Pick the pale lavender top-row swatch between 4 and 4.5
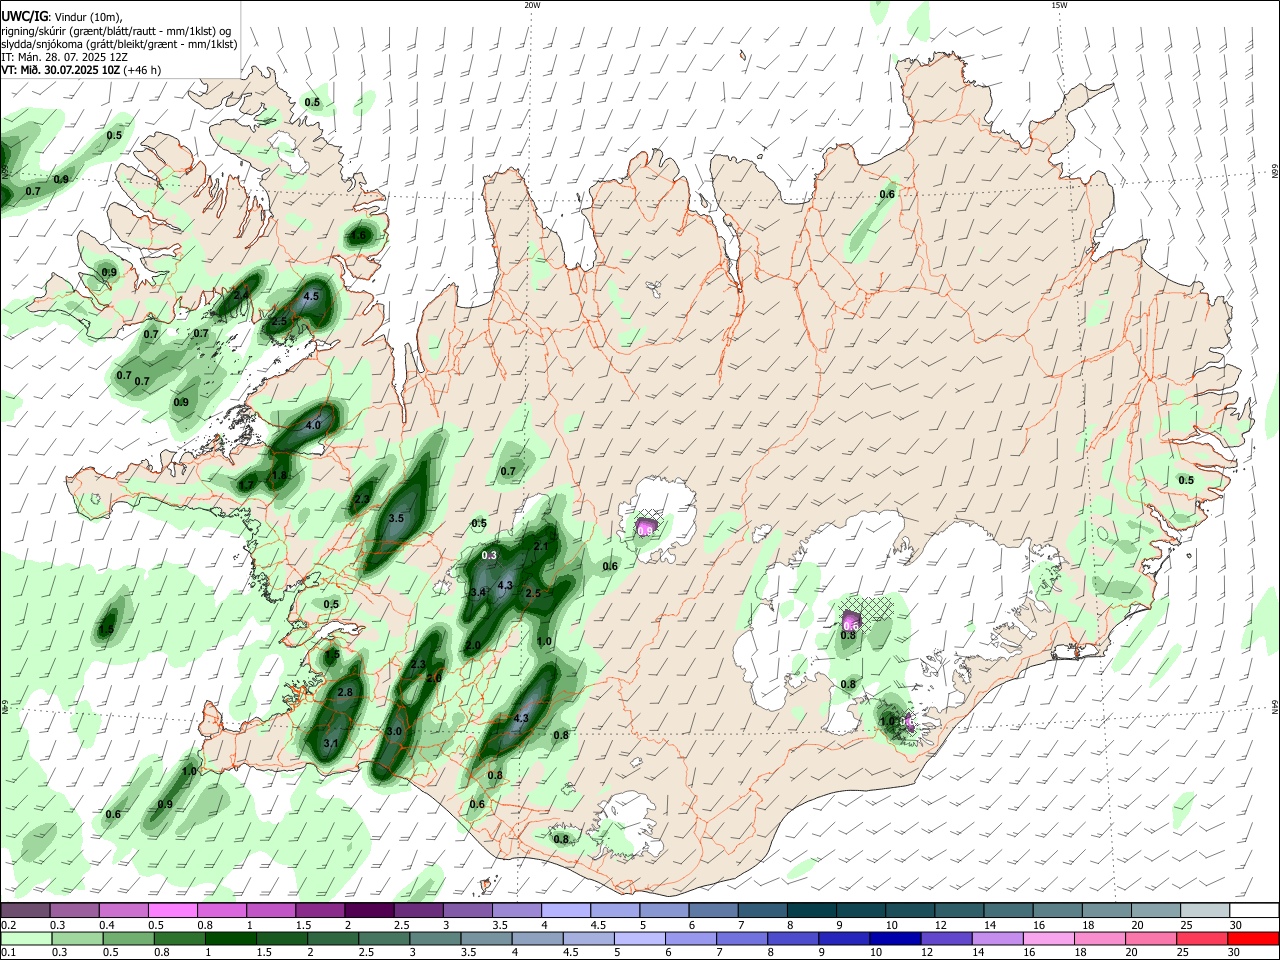Image resolution: width=1280 pixels, height=960 pixels. (564, 910)
